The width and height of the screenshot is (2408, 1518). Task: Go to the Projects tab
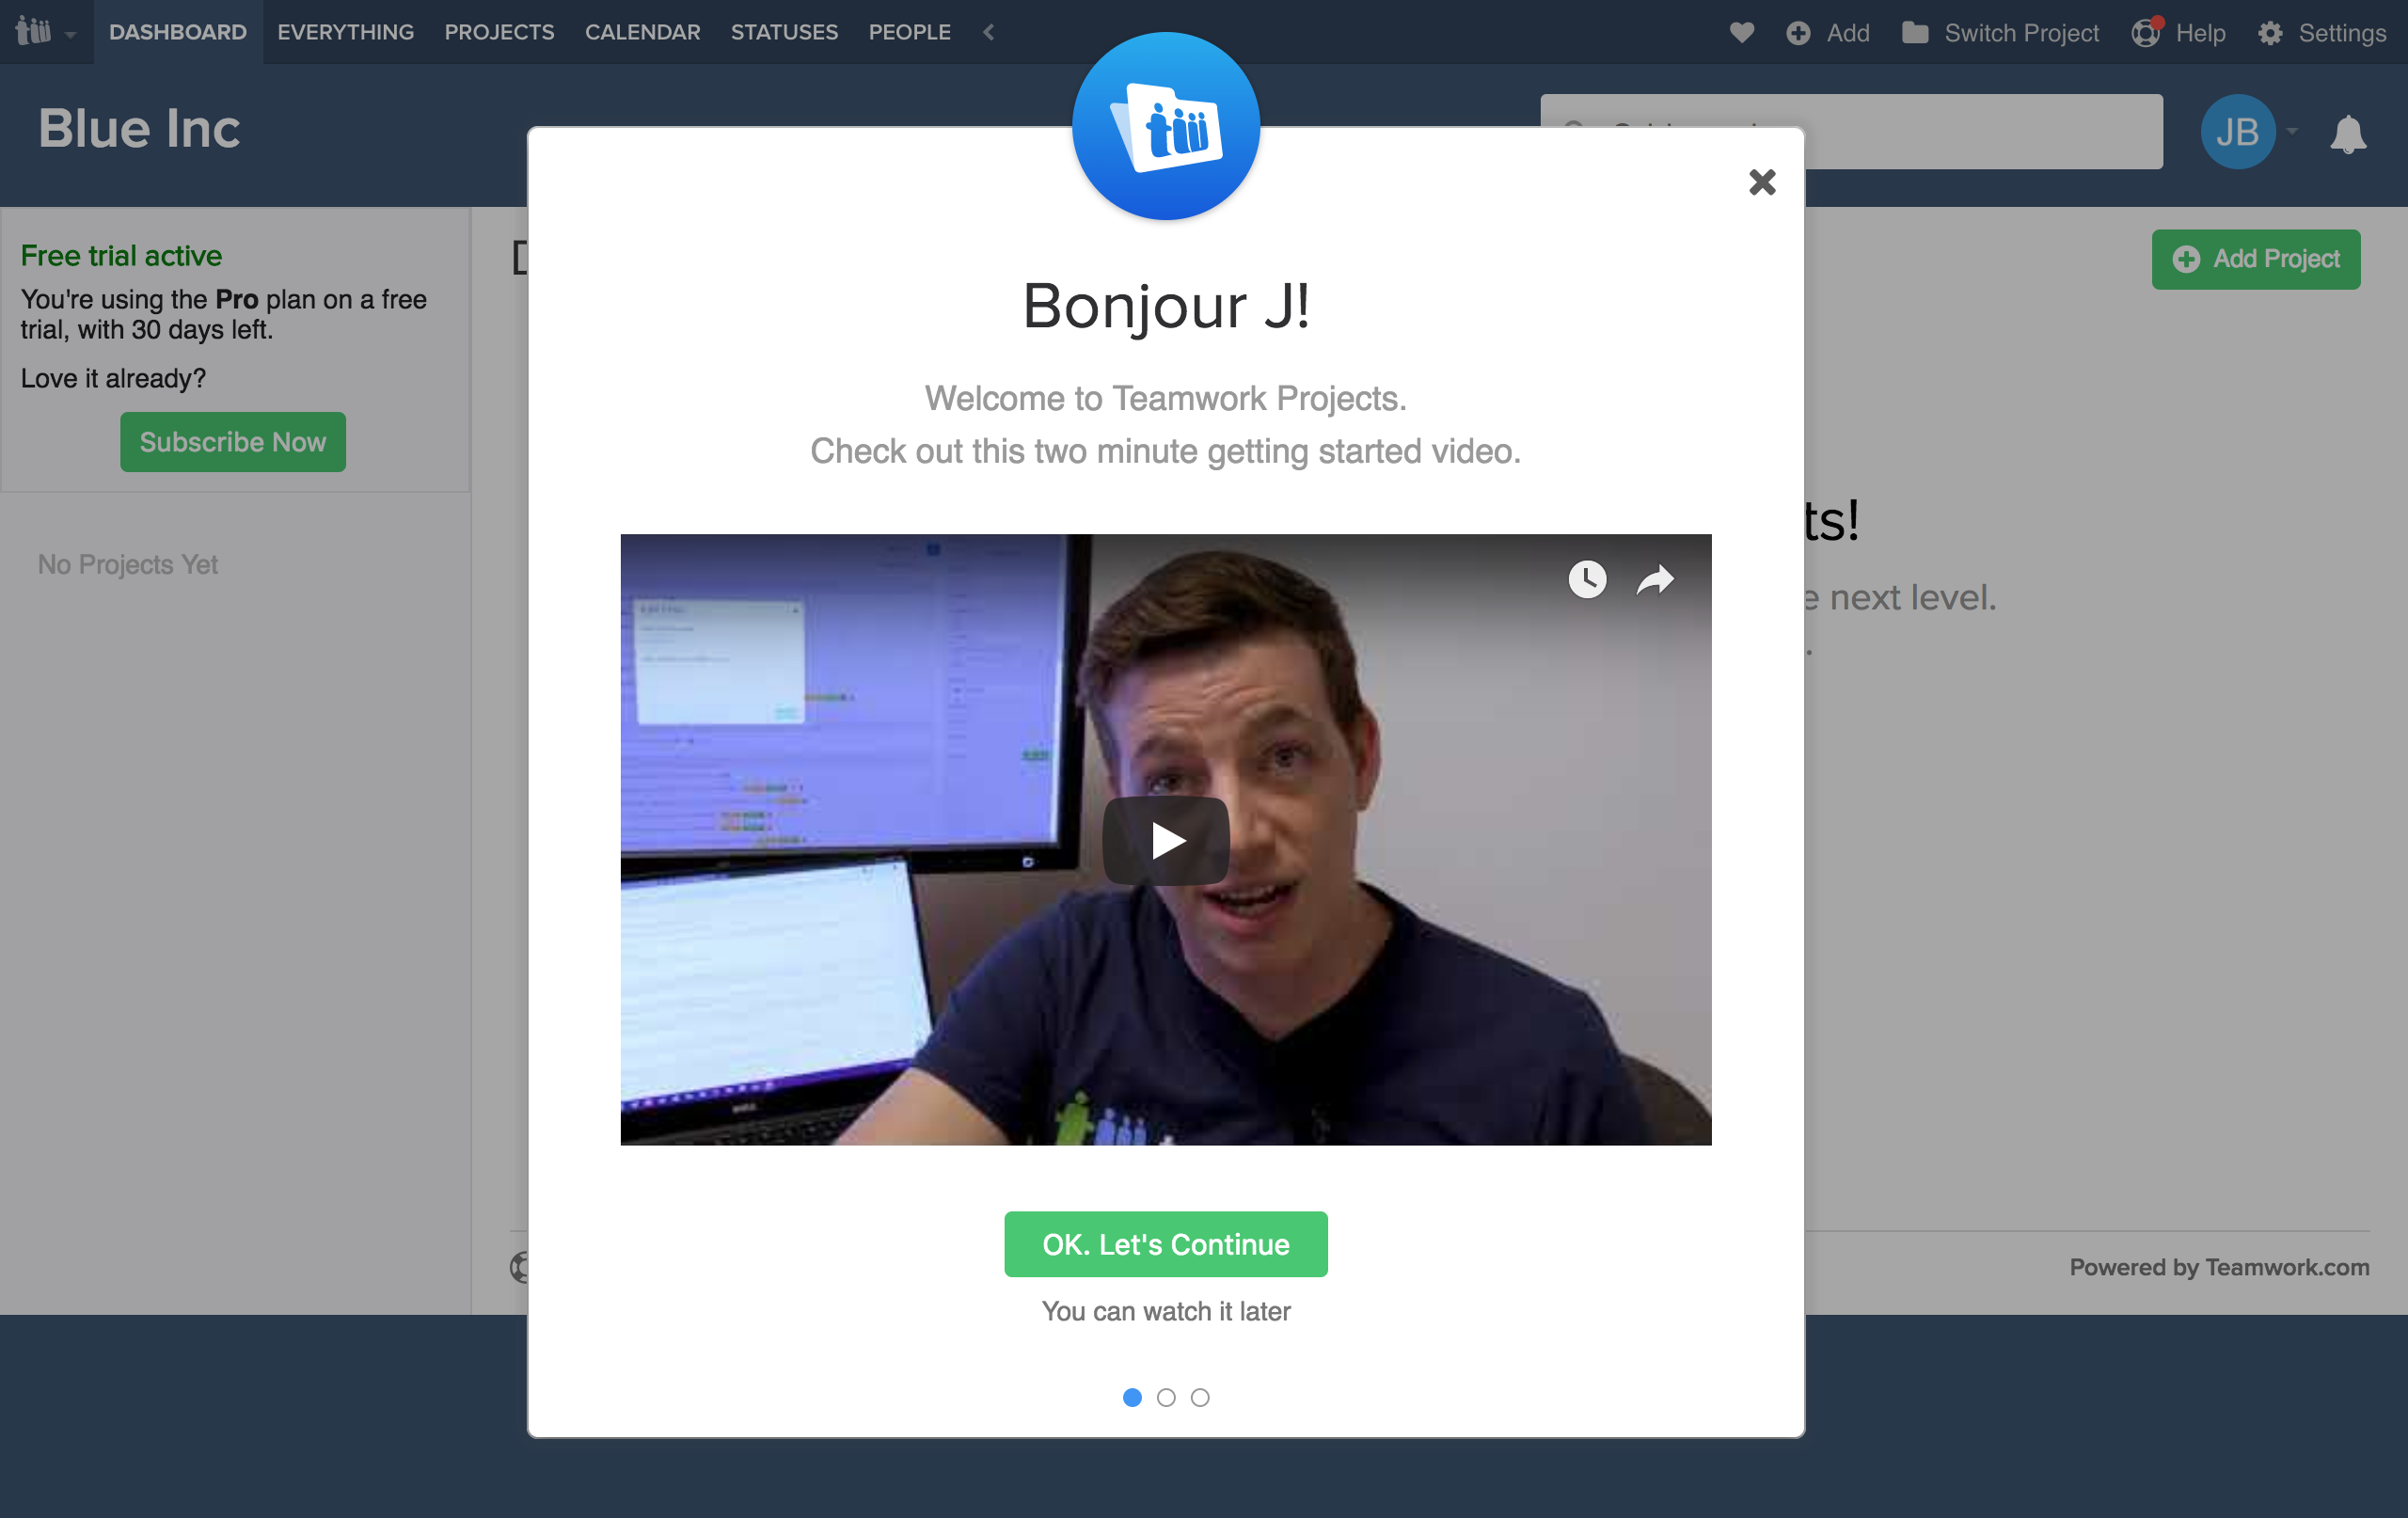pos(499,32)
